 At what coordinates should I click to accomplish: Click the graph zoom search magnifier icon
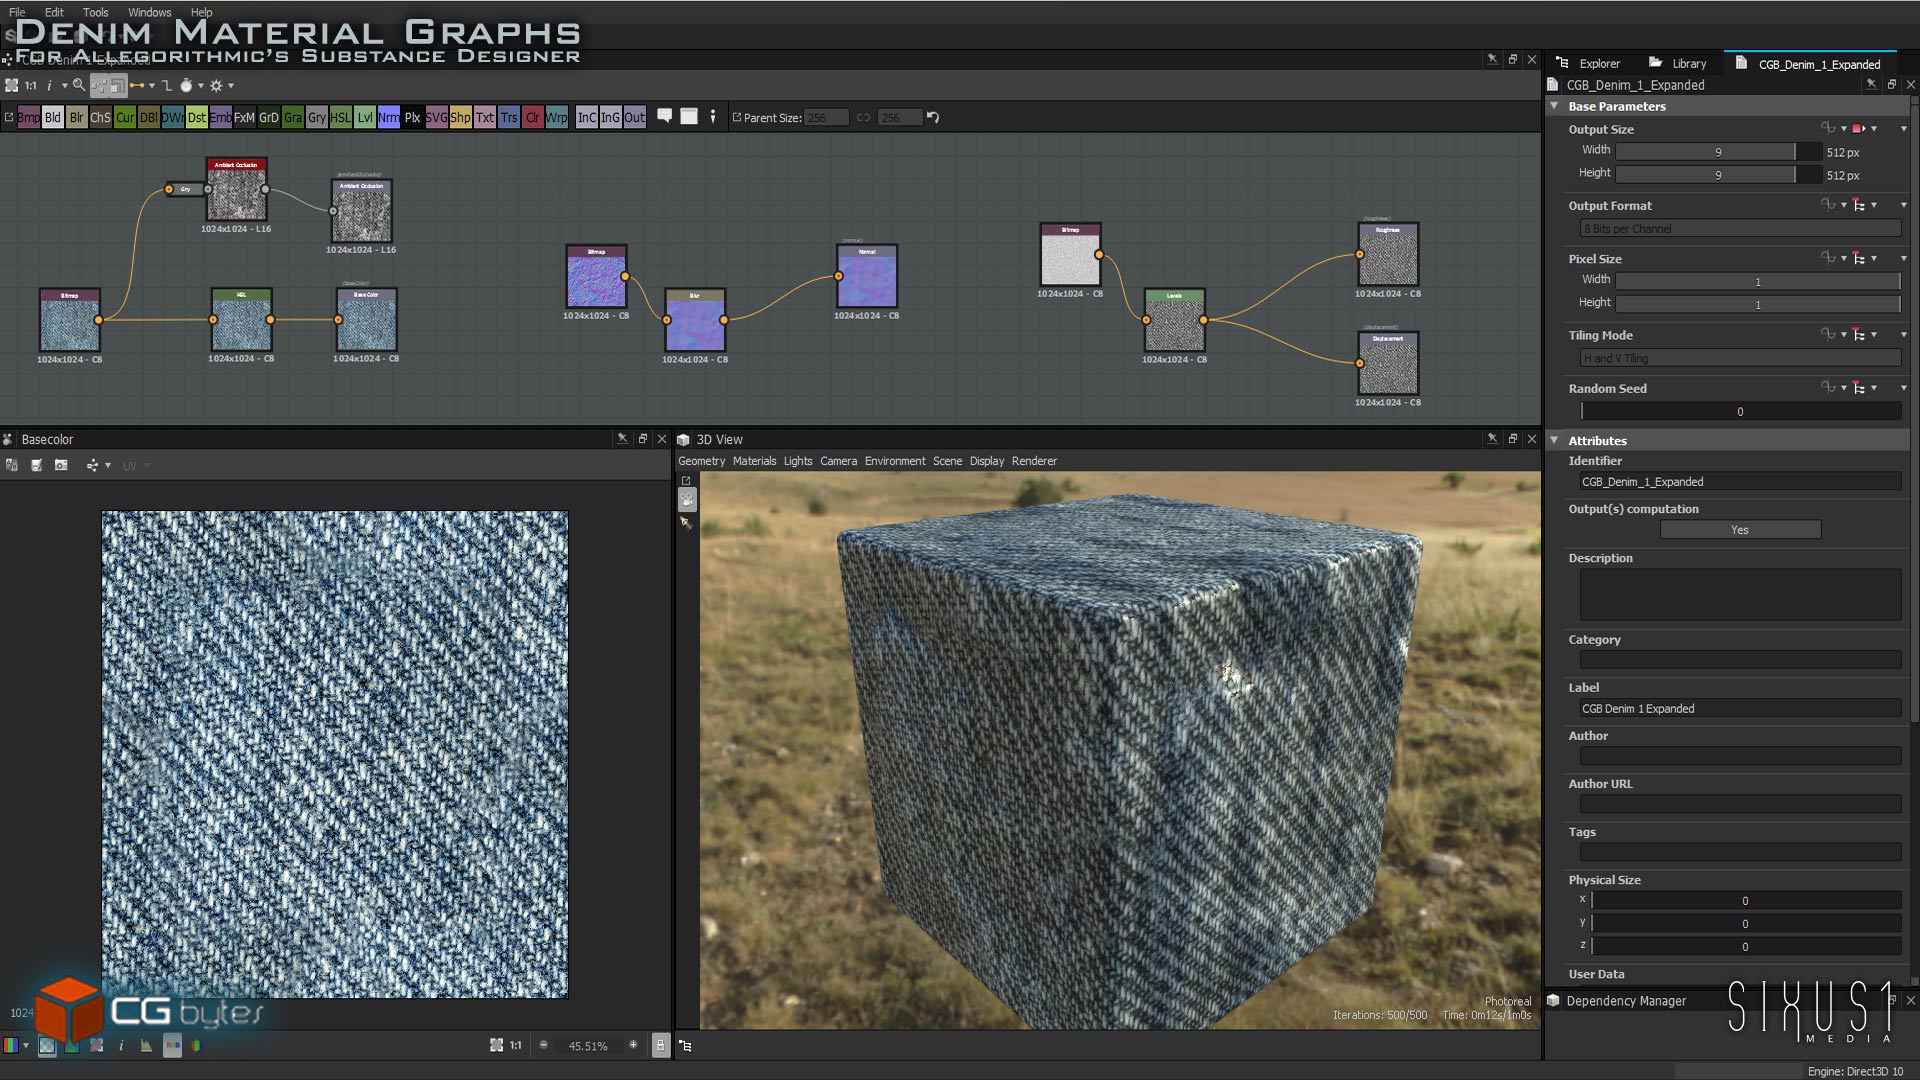click(x=78, y=86)
